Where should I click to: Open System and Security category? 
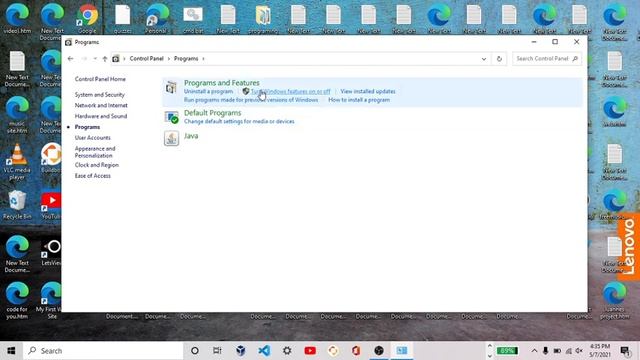click(100, 95)
